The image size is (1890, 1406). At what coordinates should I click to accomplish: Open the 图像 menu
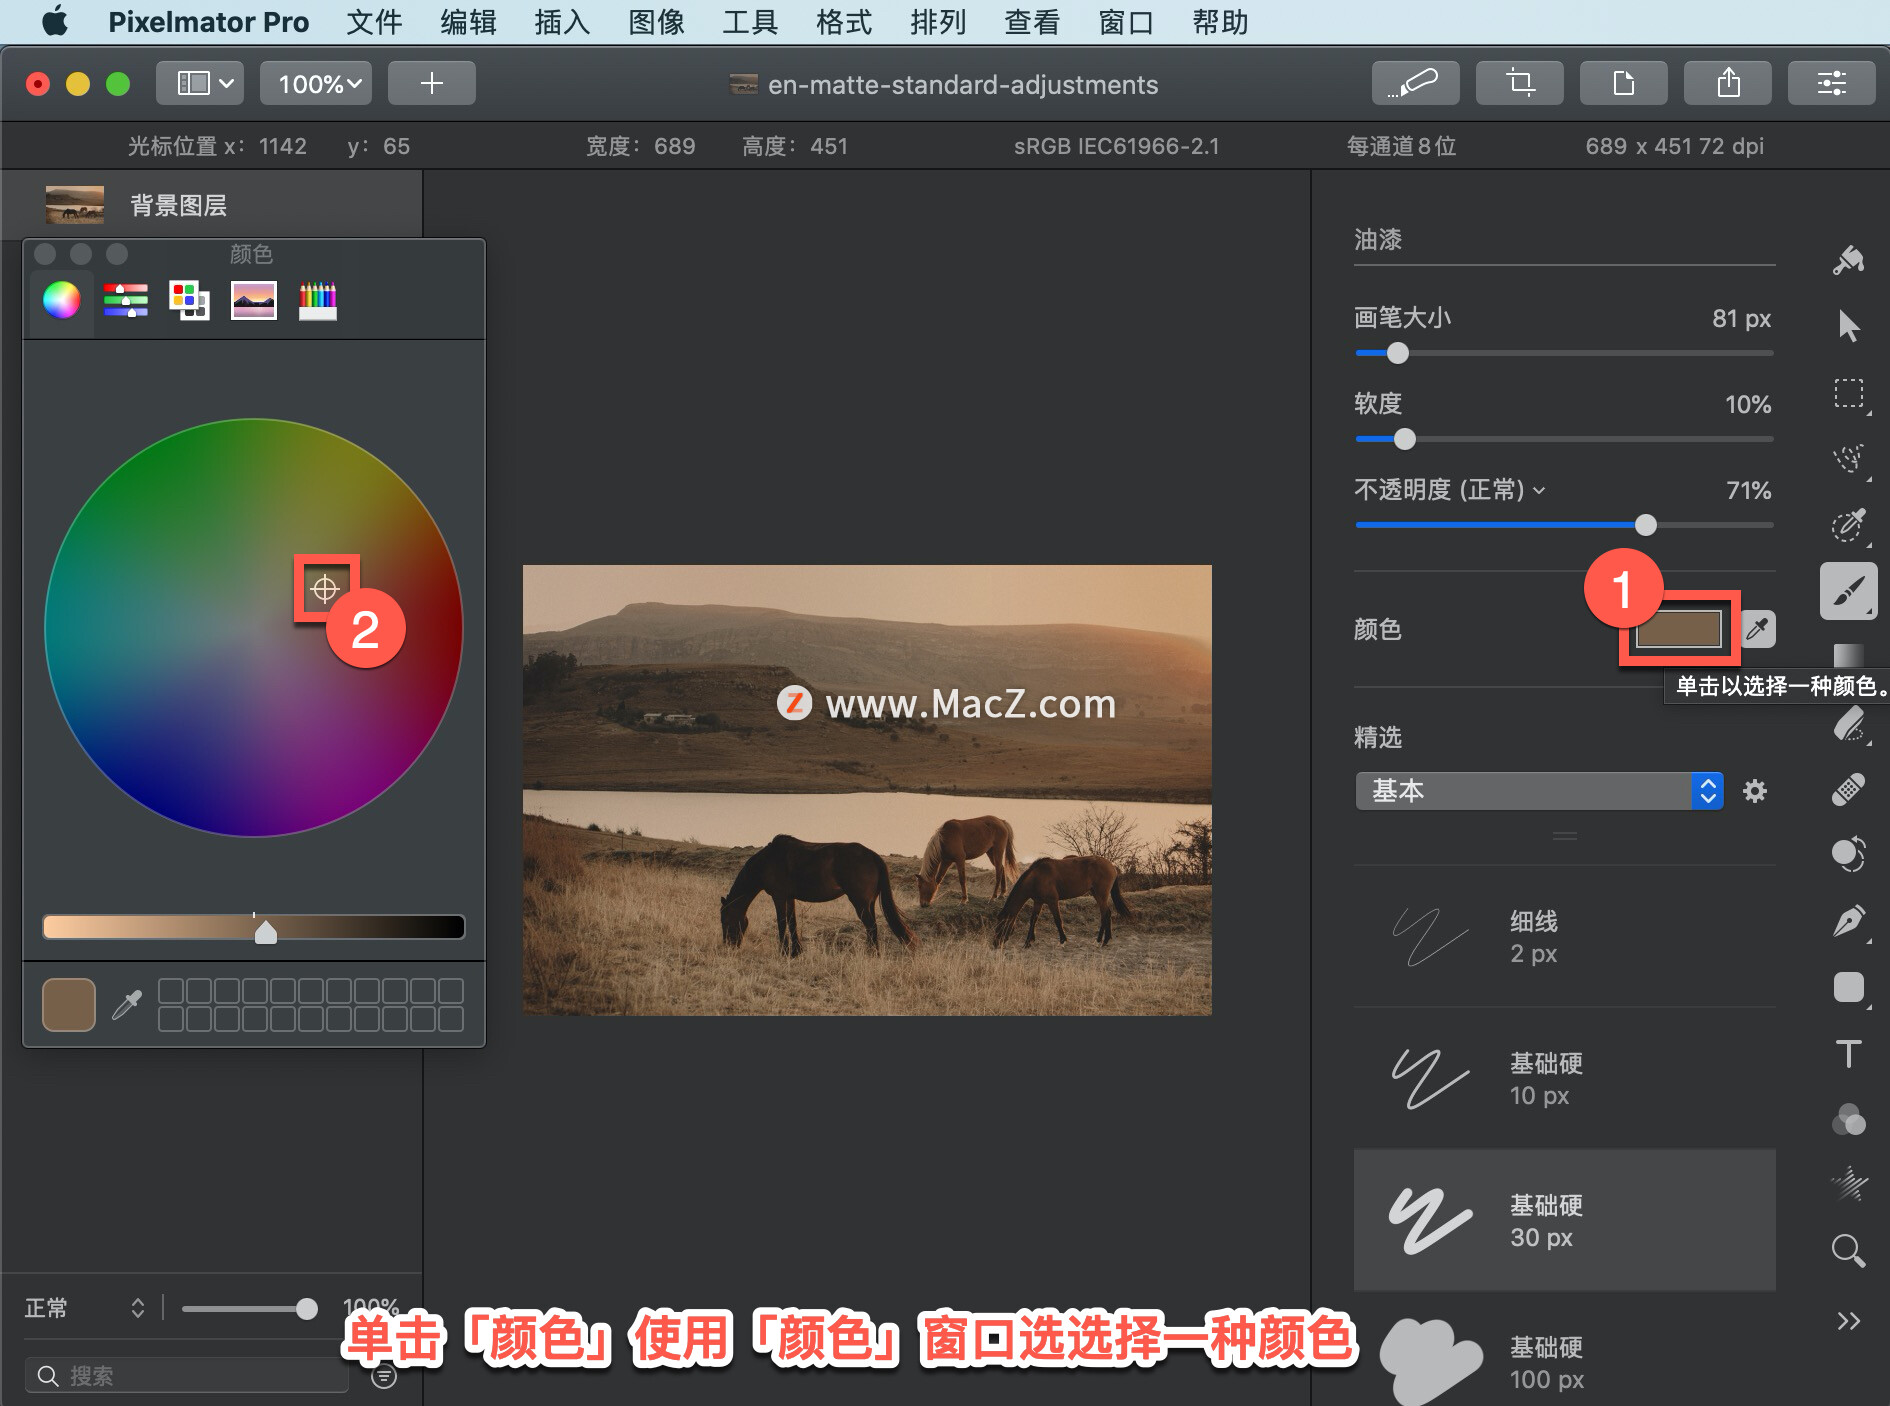click(656, 22)
